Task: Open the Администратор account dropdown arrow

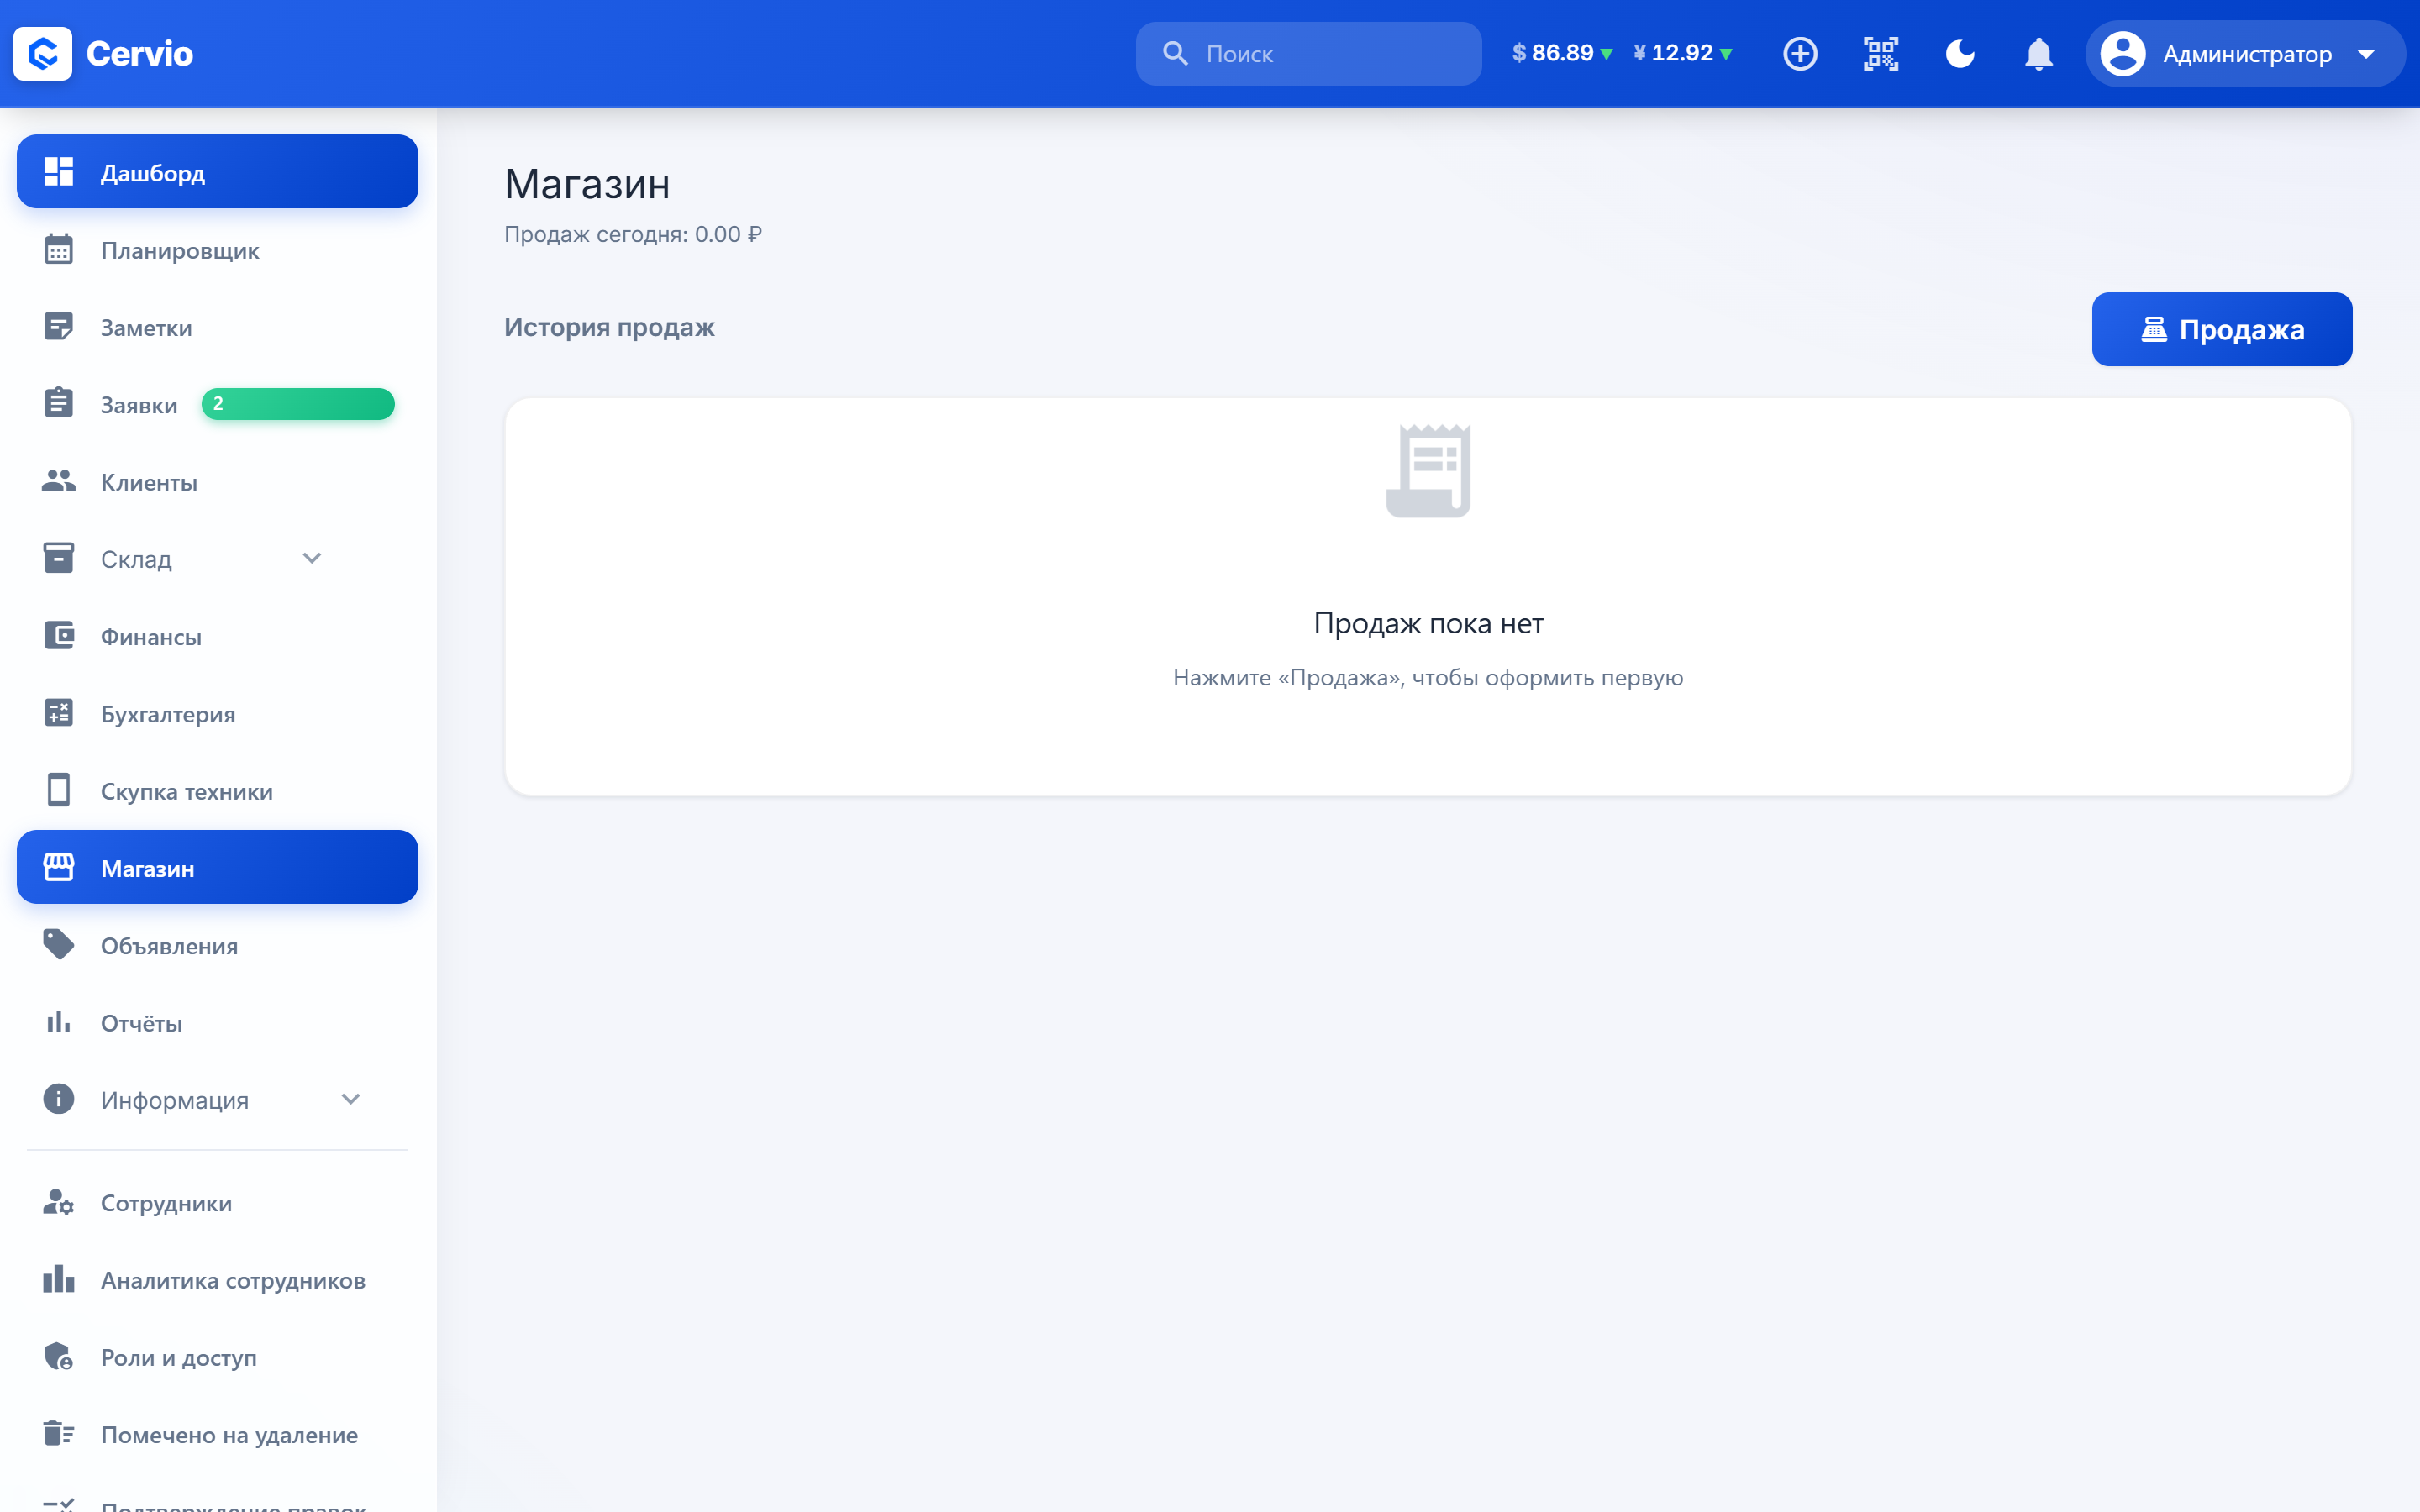Action: tap(2366, 54)
